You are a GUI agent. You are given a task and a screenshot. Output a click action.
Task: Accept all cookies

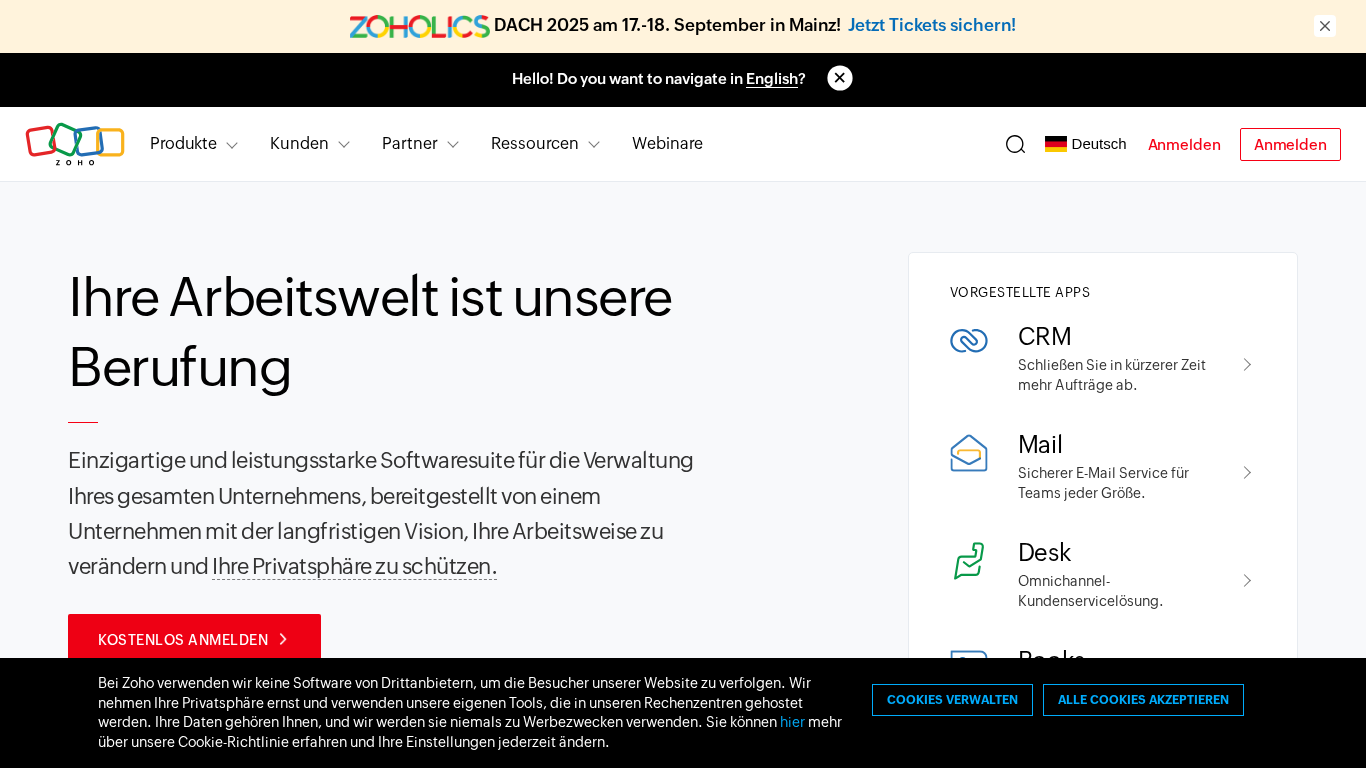[x=1143, y=700]
